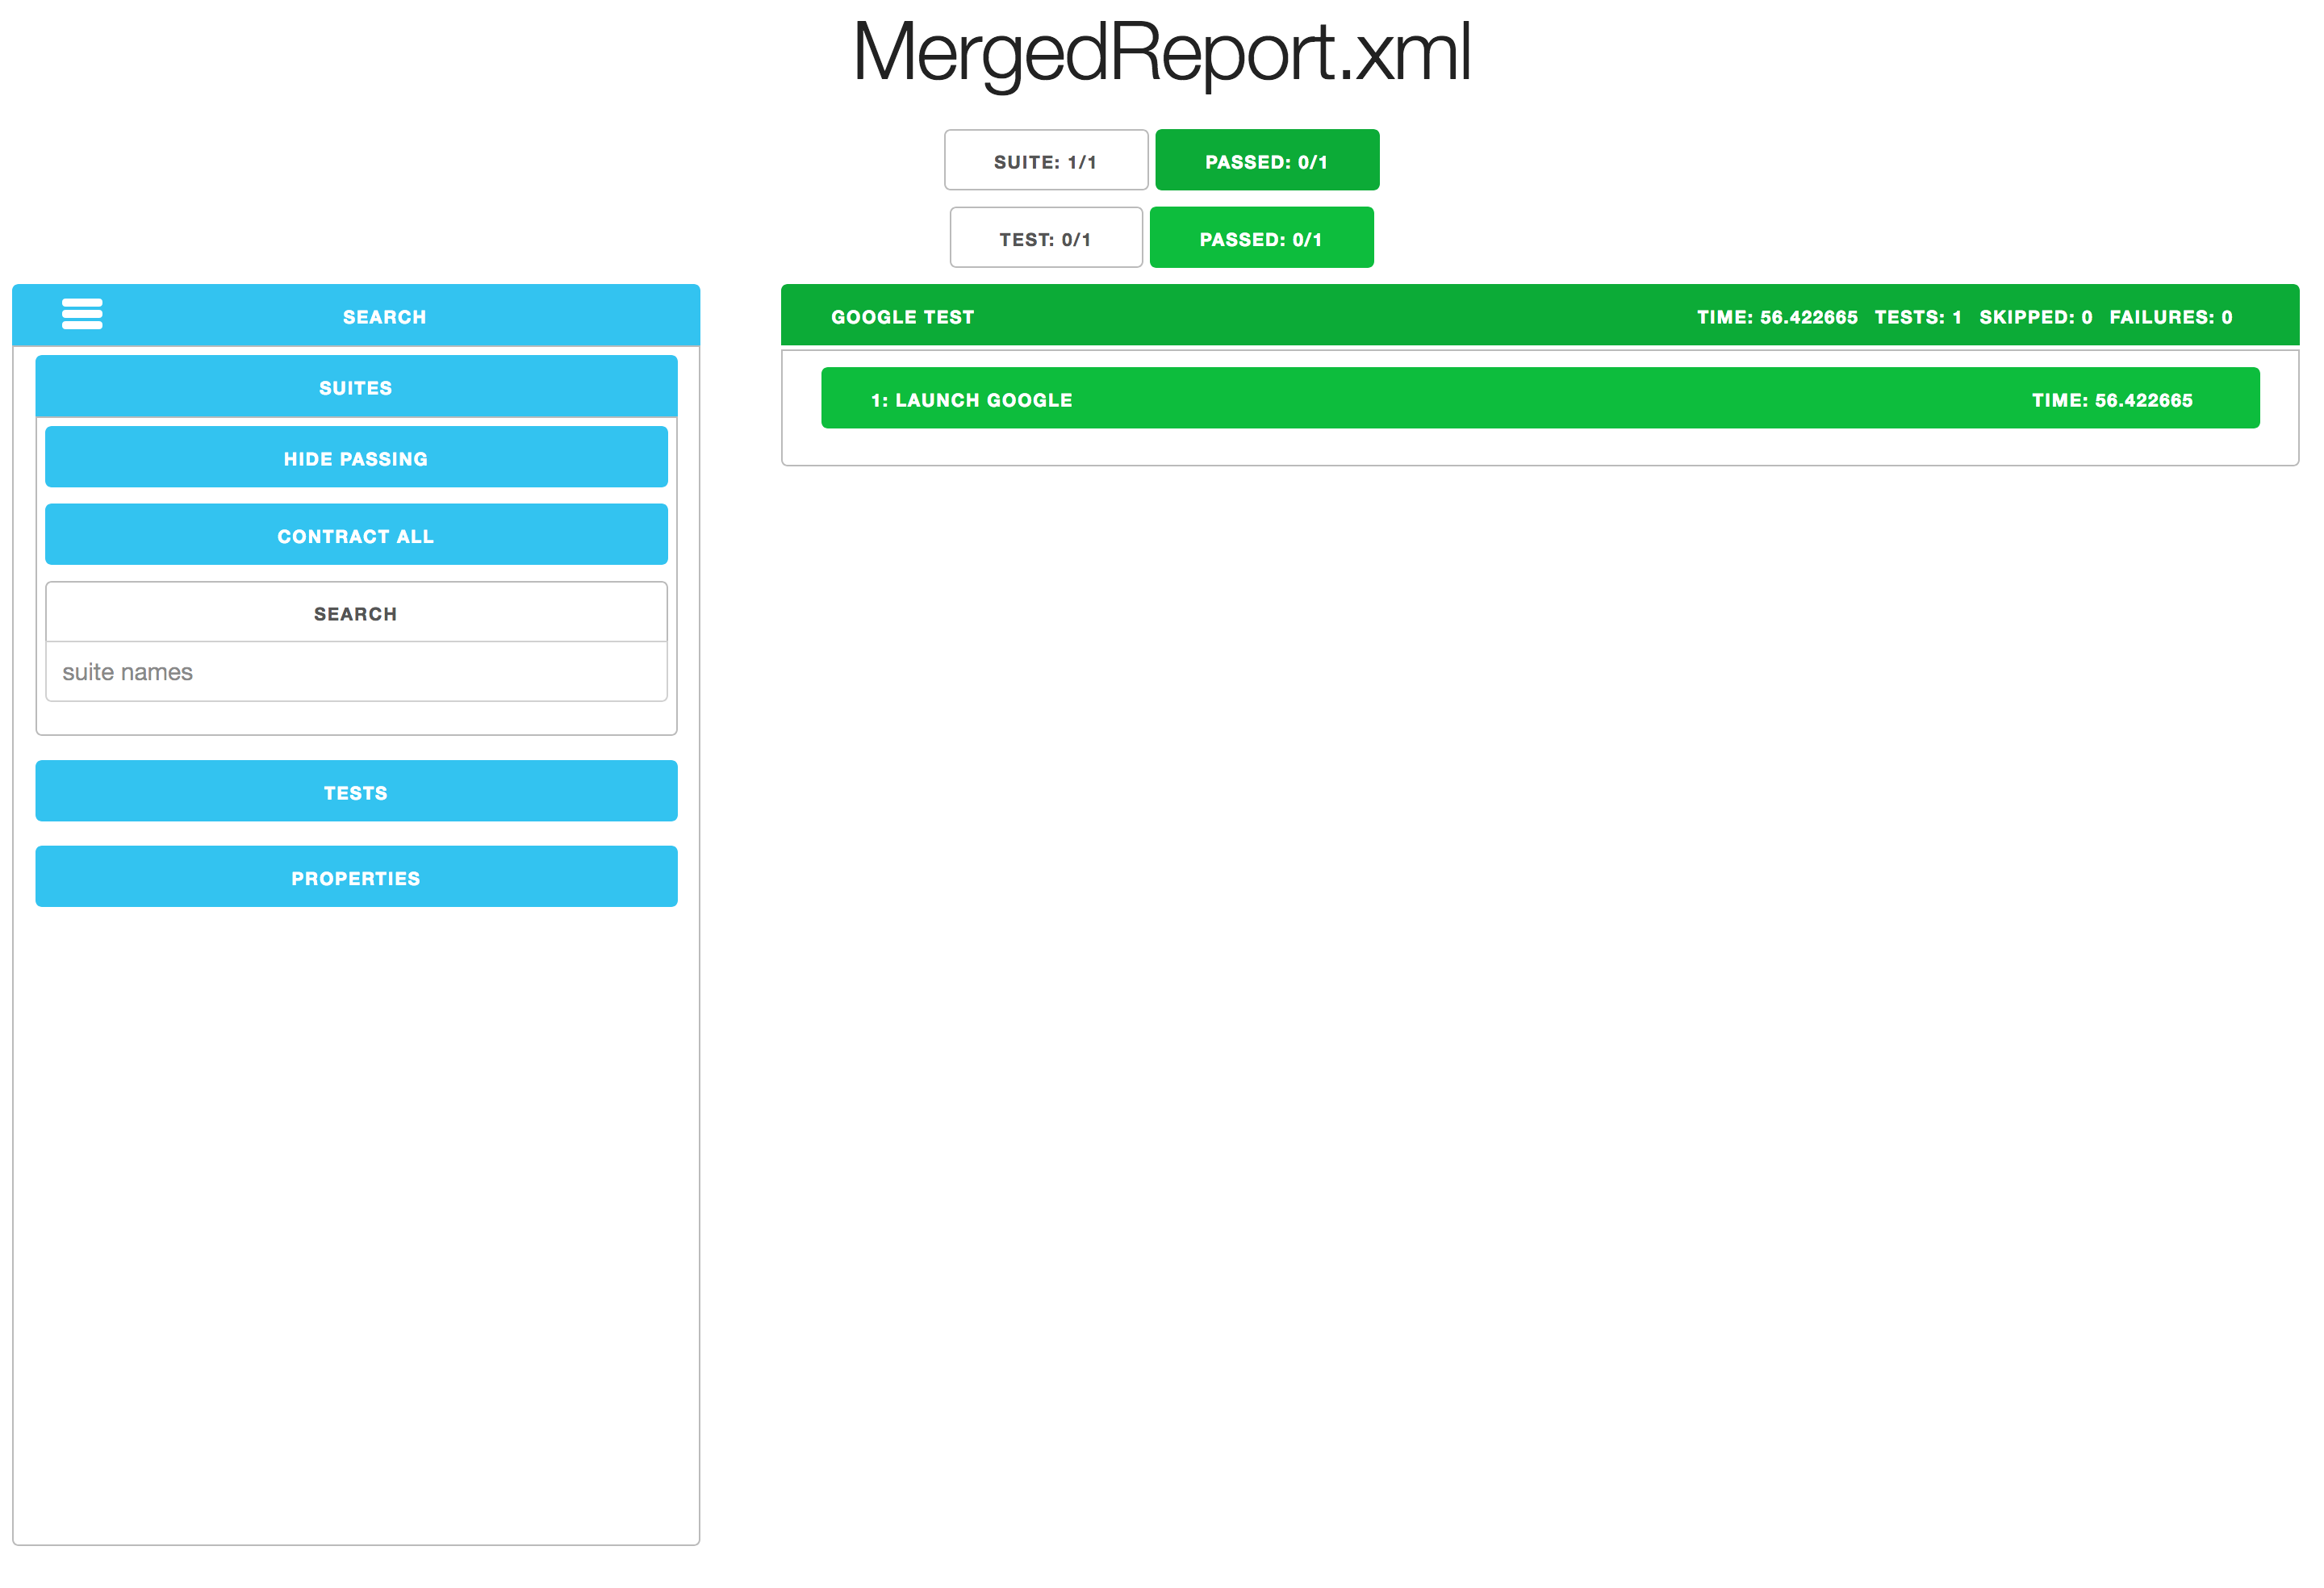
Task: Collapse the Suites section
Action: pos(356,388)
